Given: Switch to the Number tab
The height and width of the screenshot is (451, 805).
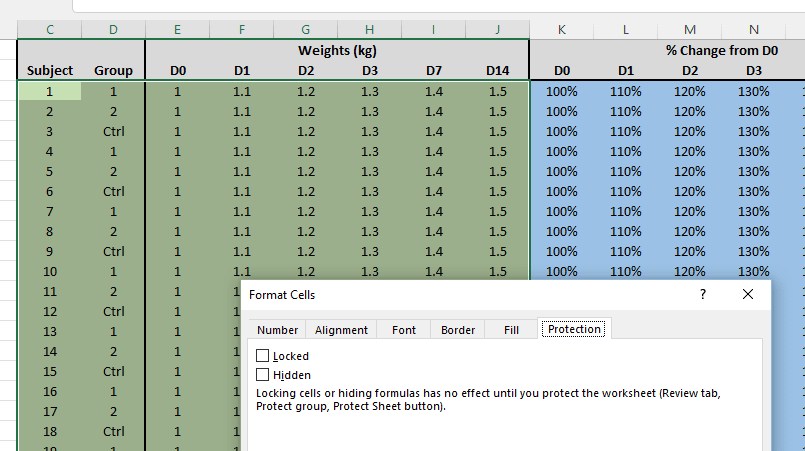Looking at the screenshot, I should 277,330.
